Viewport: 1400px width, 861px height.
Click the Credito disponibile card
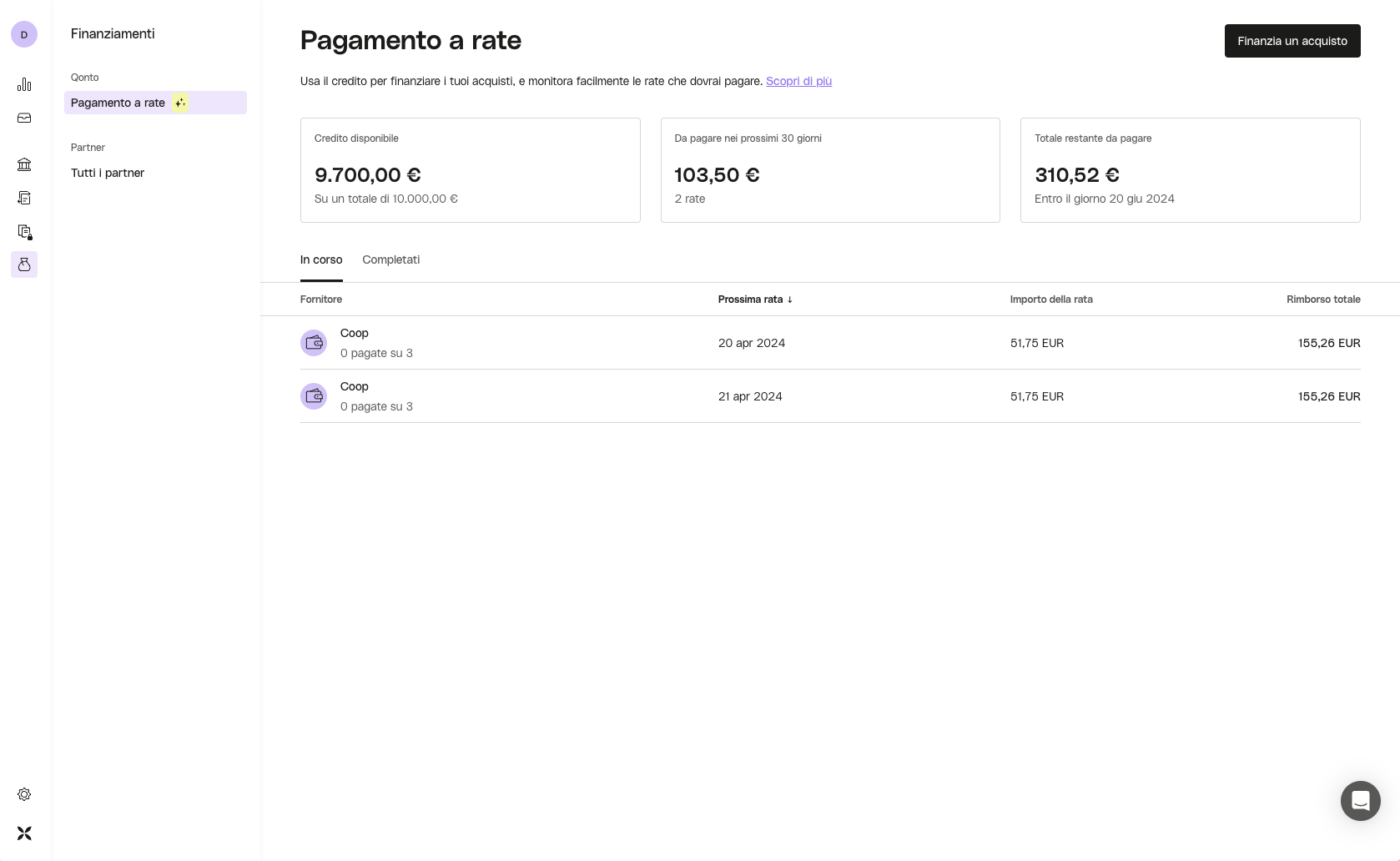pyautogui.click(x=470, y=170)
